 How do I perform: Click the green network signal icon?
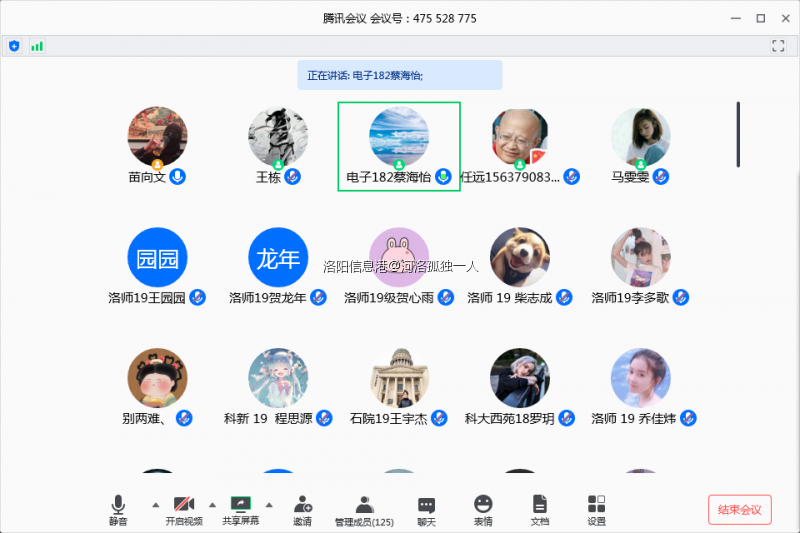point(37,46)
